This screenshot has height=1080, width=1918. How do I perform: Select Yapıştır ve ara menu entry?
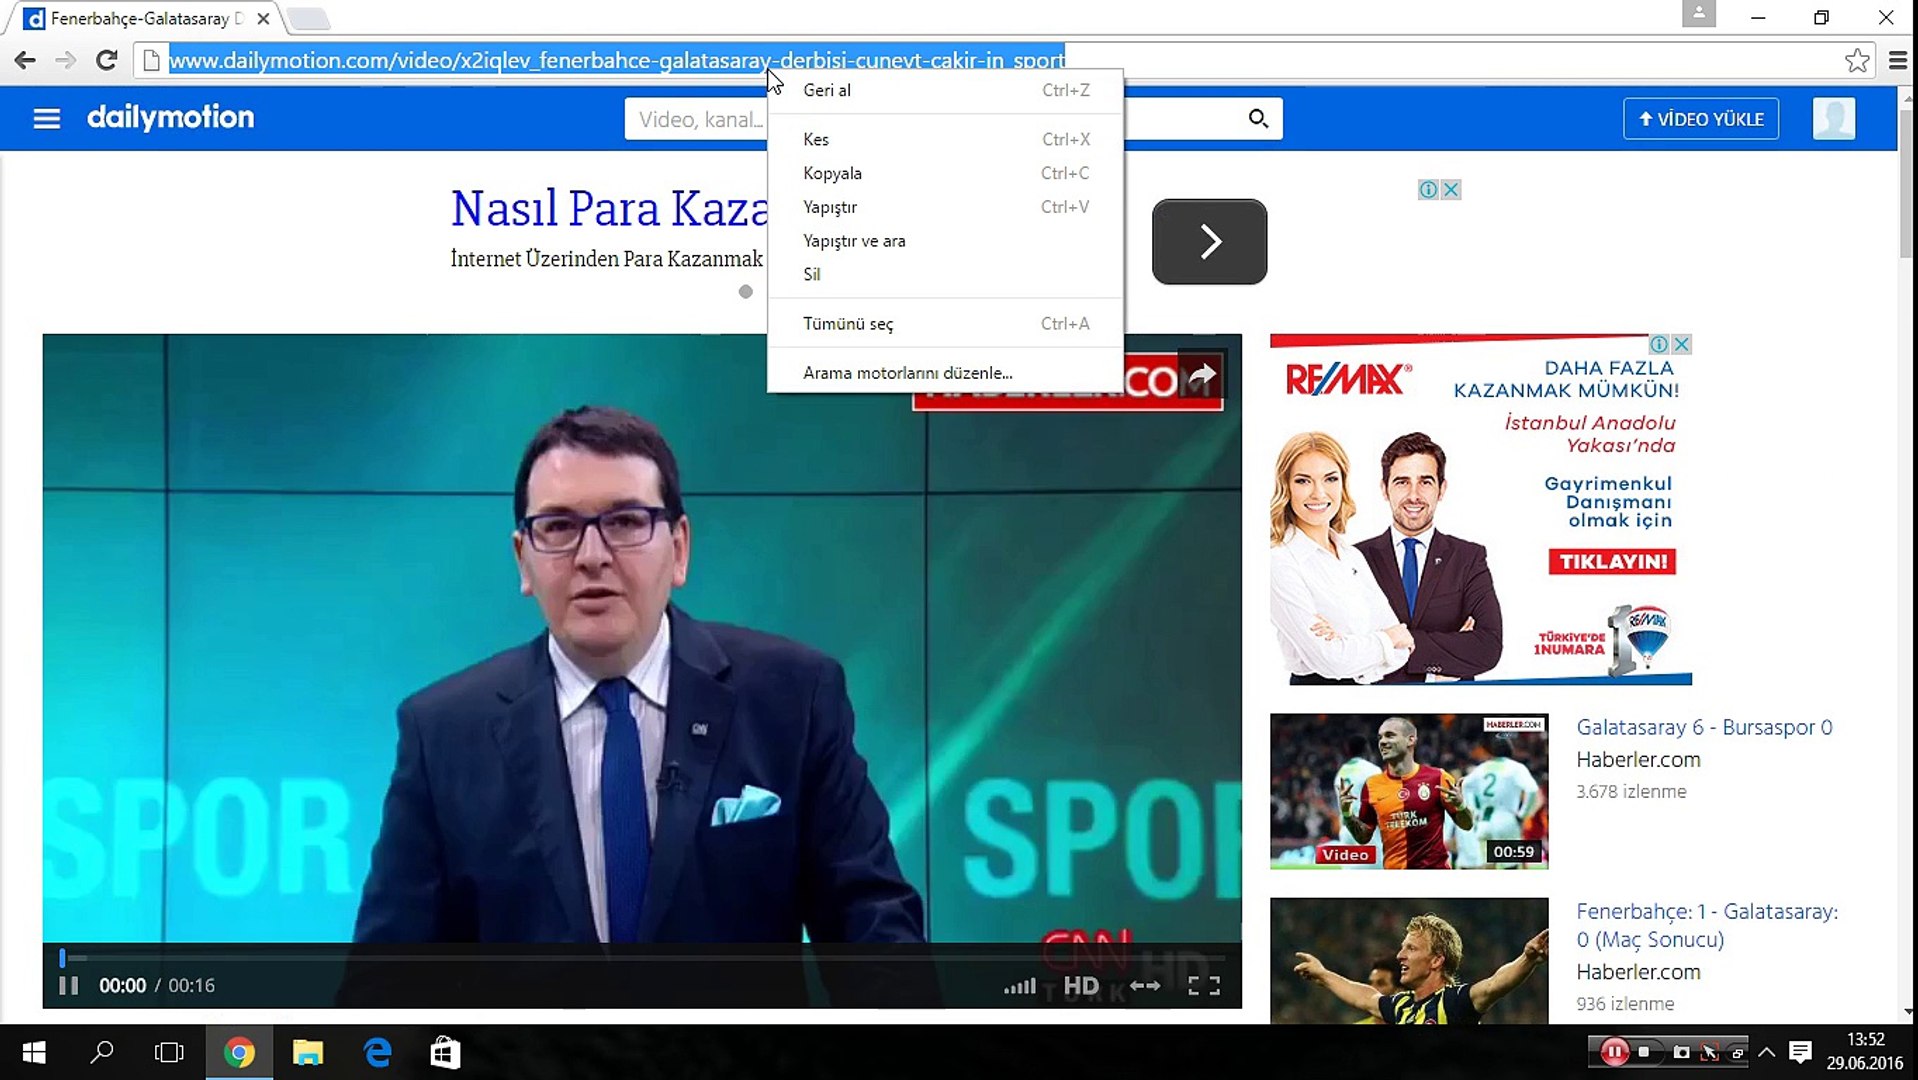pos(946,241)
